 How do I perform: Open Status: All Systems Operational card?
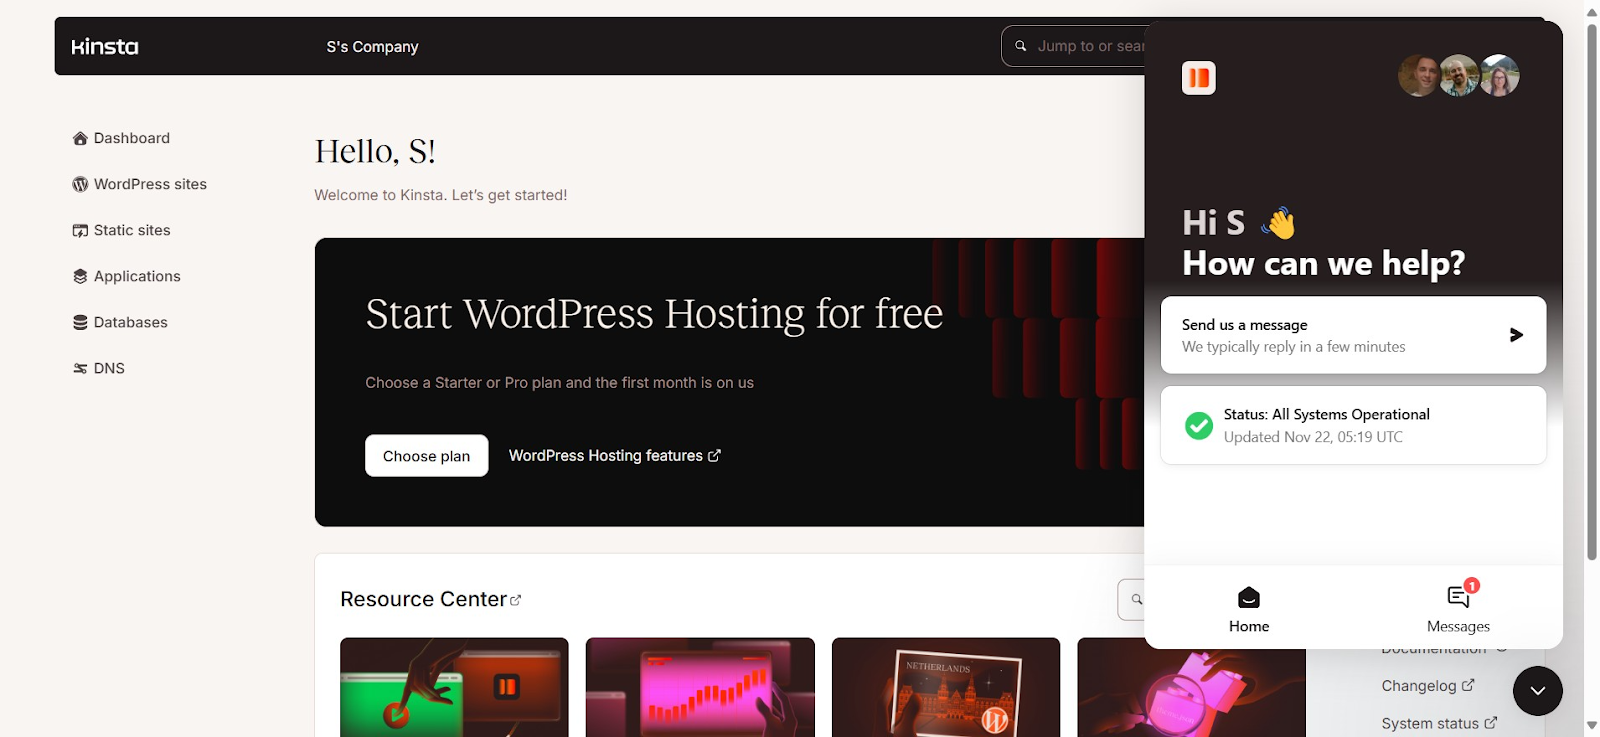(1353, 425)
